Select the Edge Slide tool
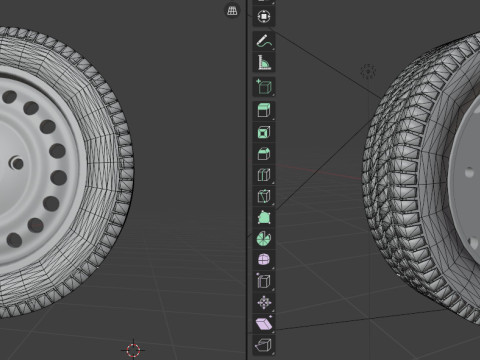The height and width of the screenshot is (360, 480). [264, 281]
